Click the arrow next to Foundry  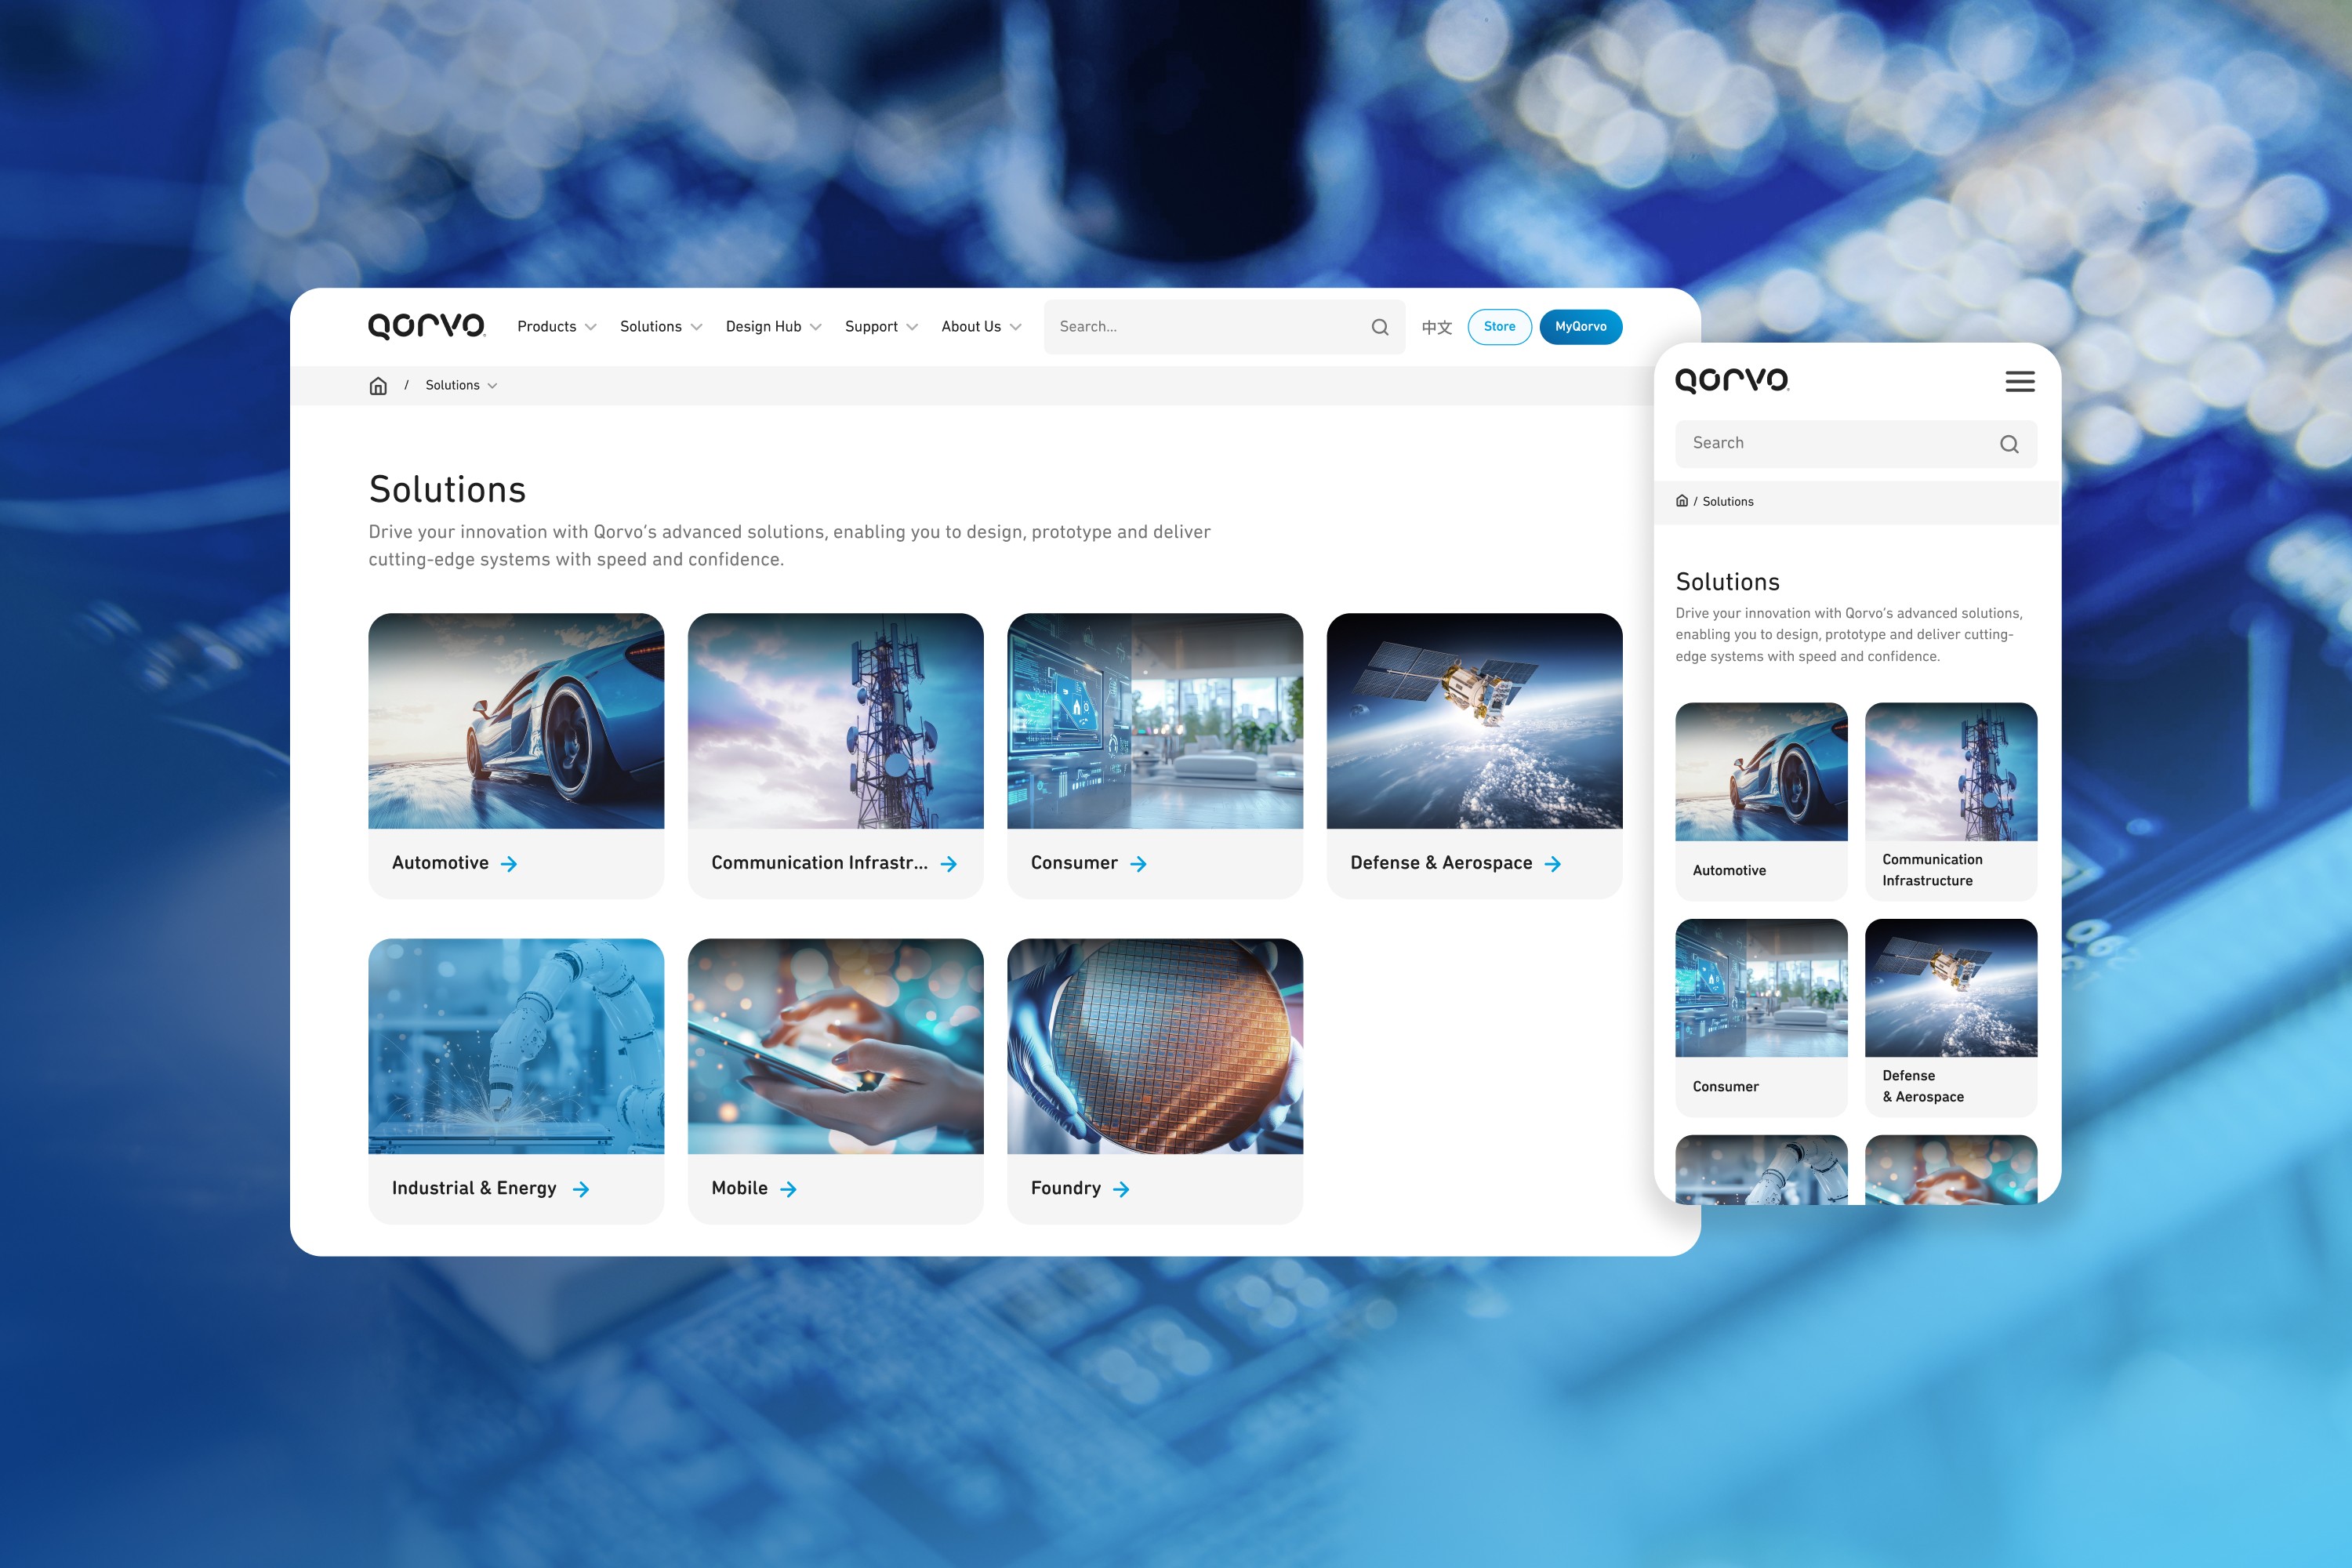[x=1121, y=1189]
